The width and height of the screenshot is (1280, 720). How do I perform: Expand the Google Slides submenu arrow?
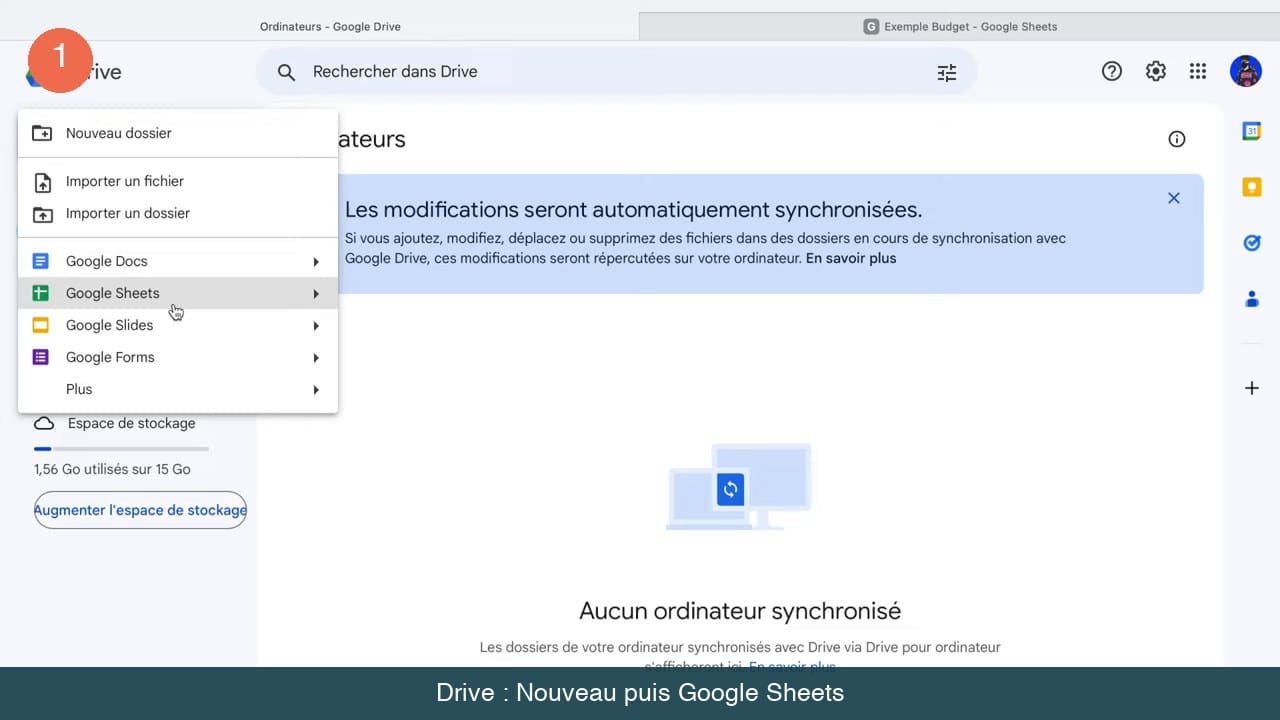click(316, 326)
